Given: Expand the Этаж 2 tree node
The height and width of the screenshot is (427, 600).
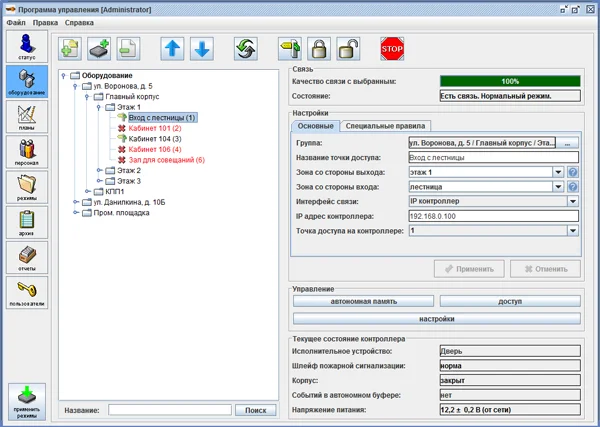Looking at the screenshot, I should [x=98, y=170].
